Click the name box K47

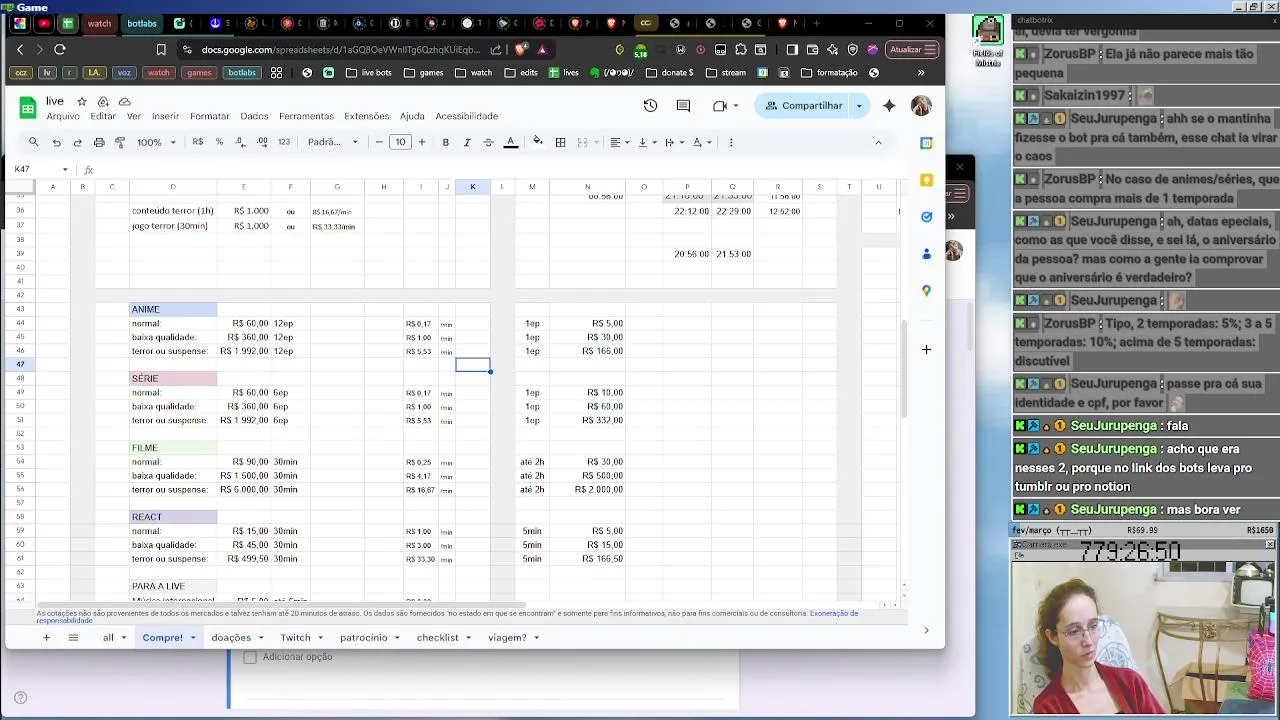coord(38,169)
